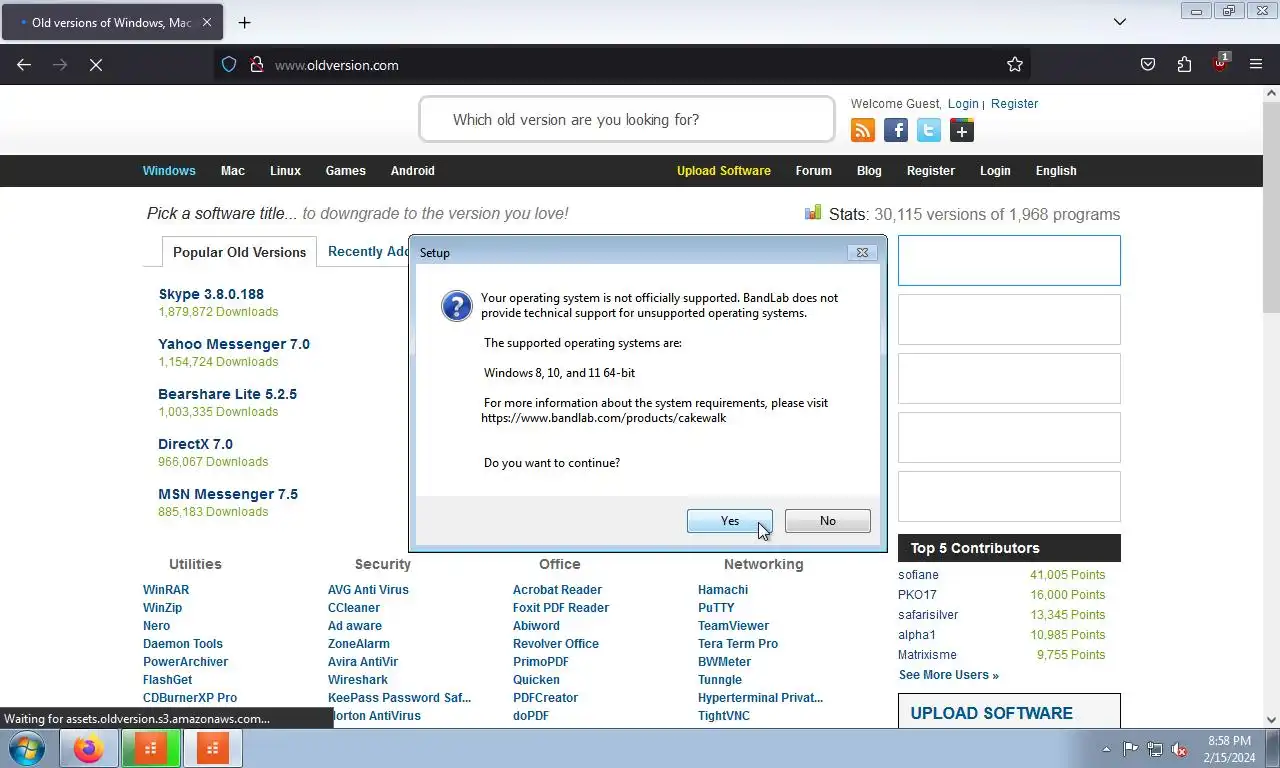Image resolution: width=1280 pixels, height=768 pixels.
Task: Open Daemon Tools link
Action: [x=183, y=644]
